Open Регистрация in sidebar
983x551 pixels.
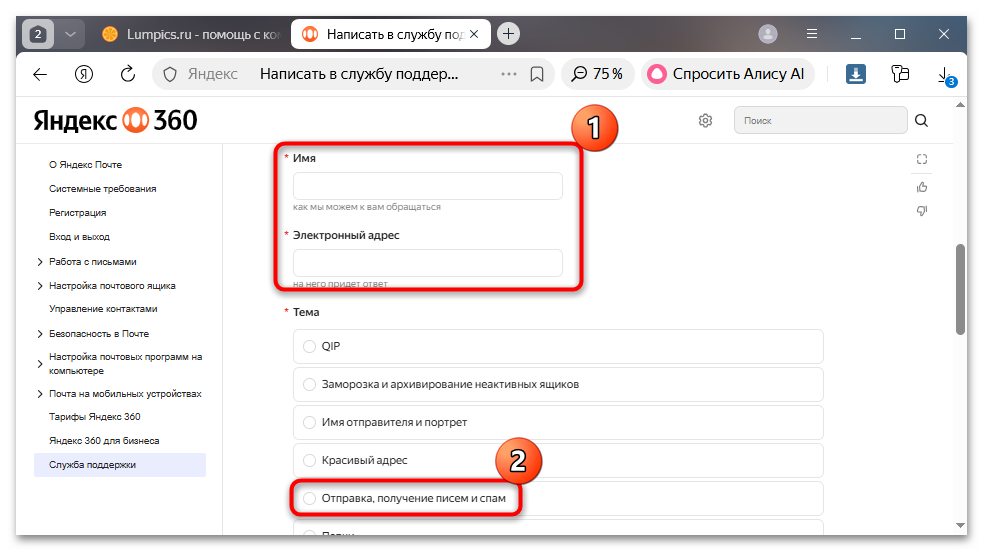click(x=78, y=213)
